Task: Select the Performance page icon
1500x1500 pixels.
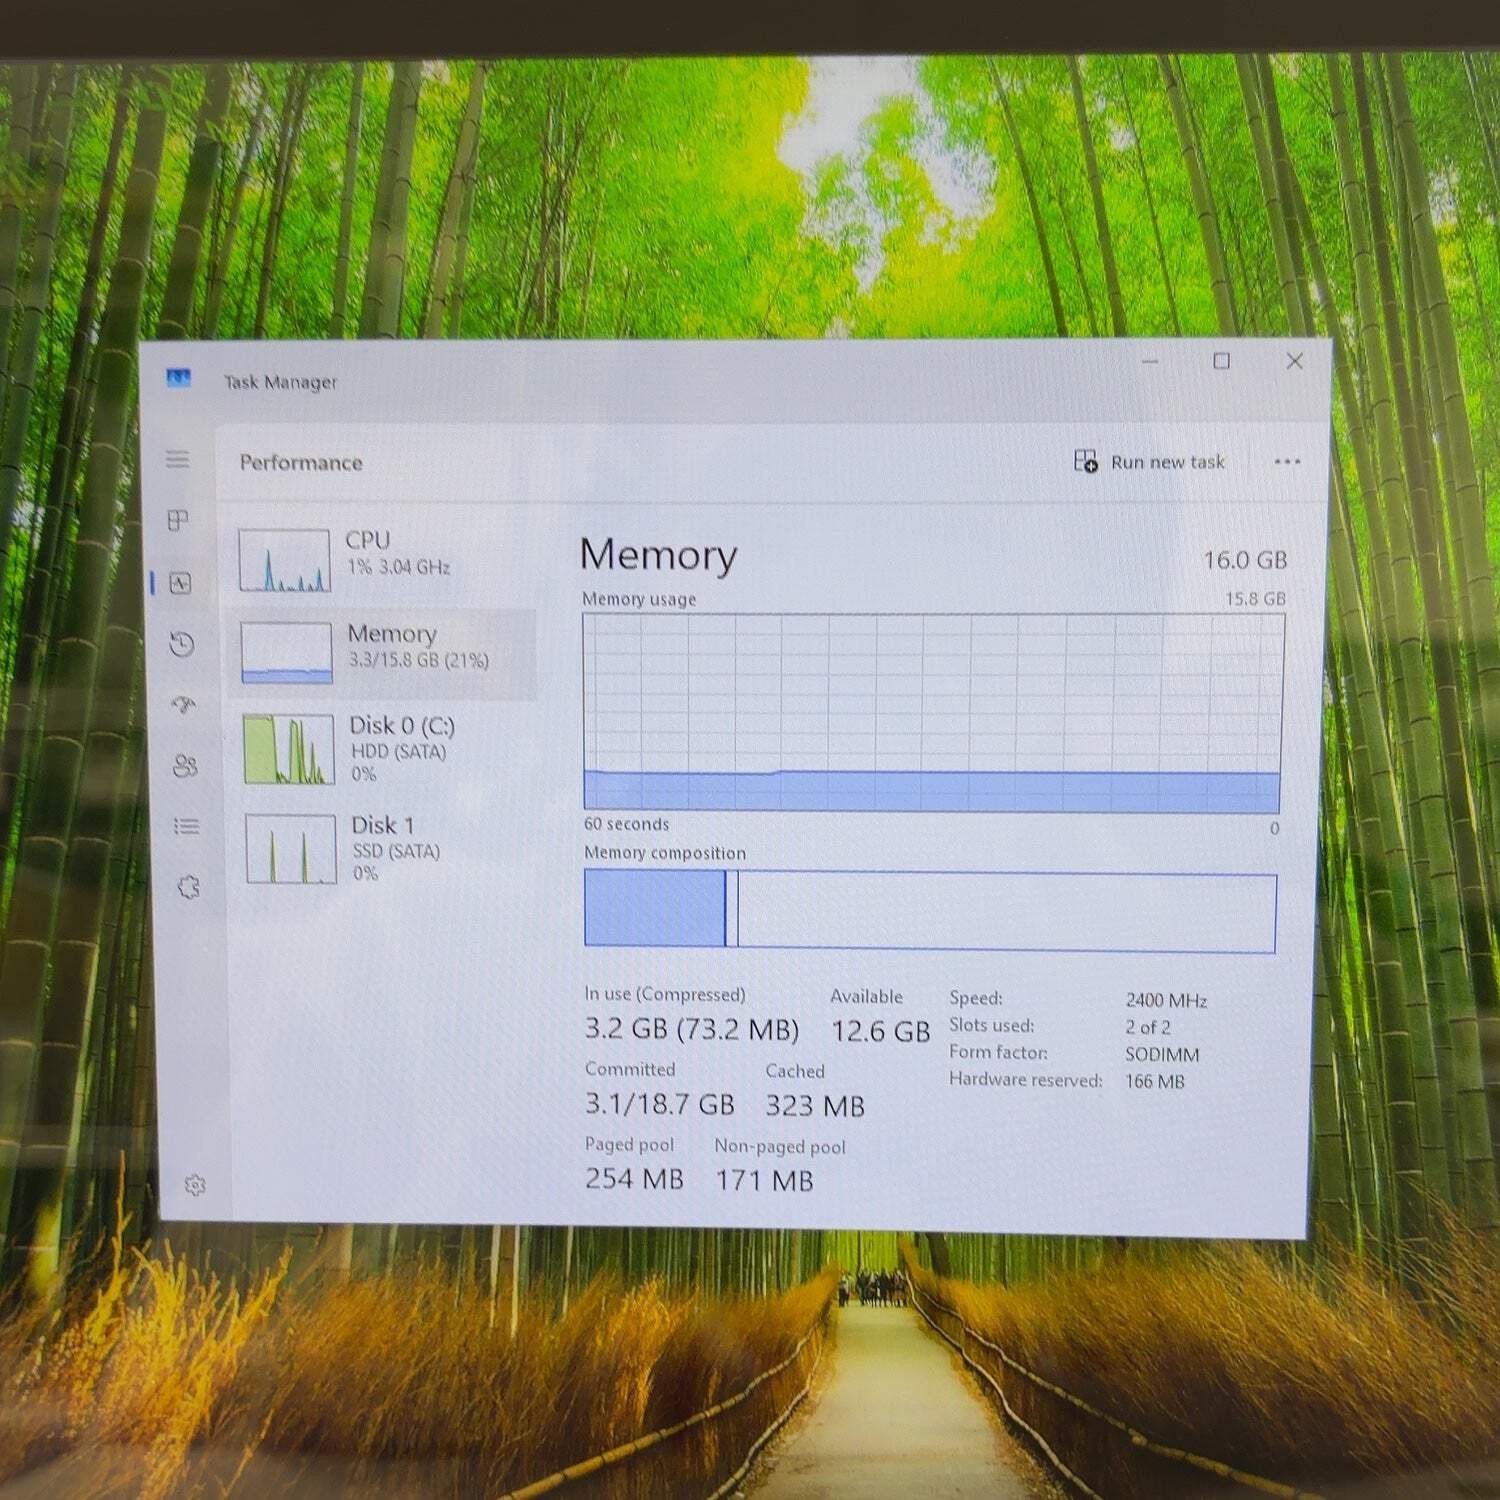Action: point(180,583)
